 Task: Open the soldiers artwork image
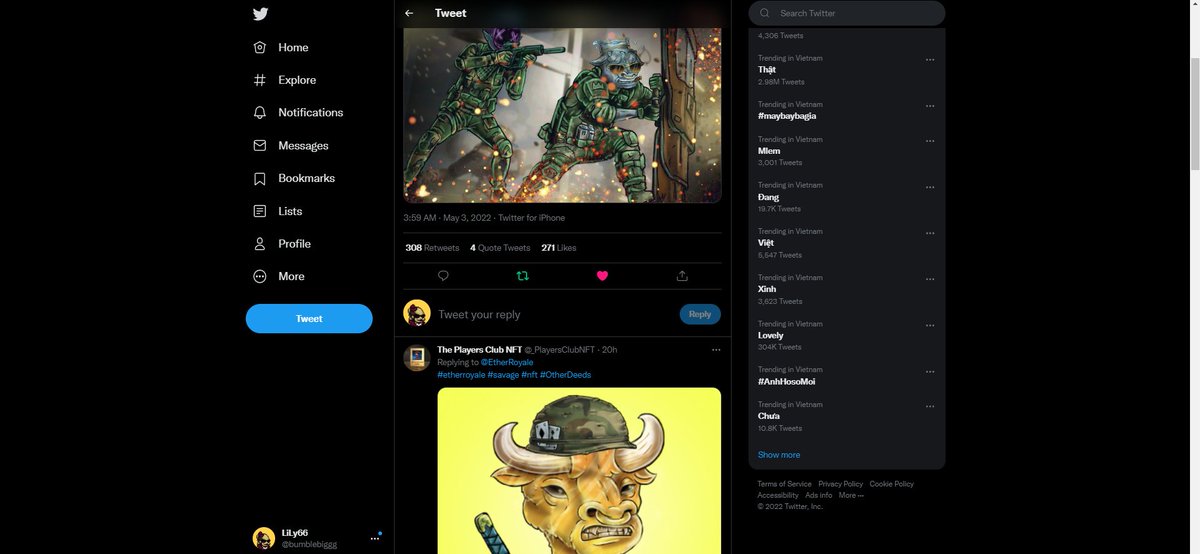(x=563, y=115)
